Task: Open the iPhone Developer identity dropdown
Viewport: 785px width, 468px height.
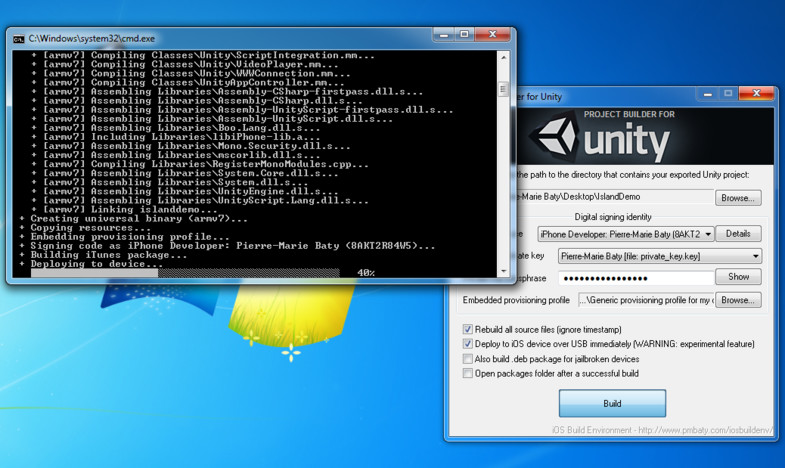Action: pyautogui.click(x=626, y=234)
